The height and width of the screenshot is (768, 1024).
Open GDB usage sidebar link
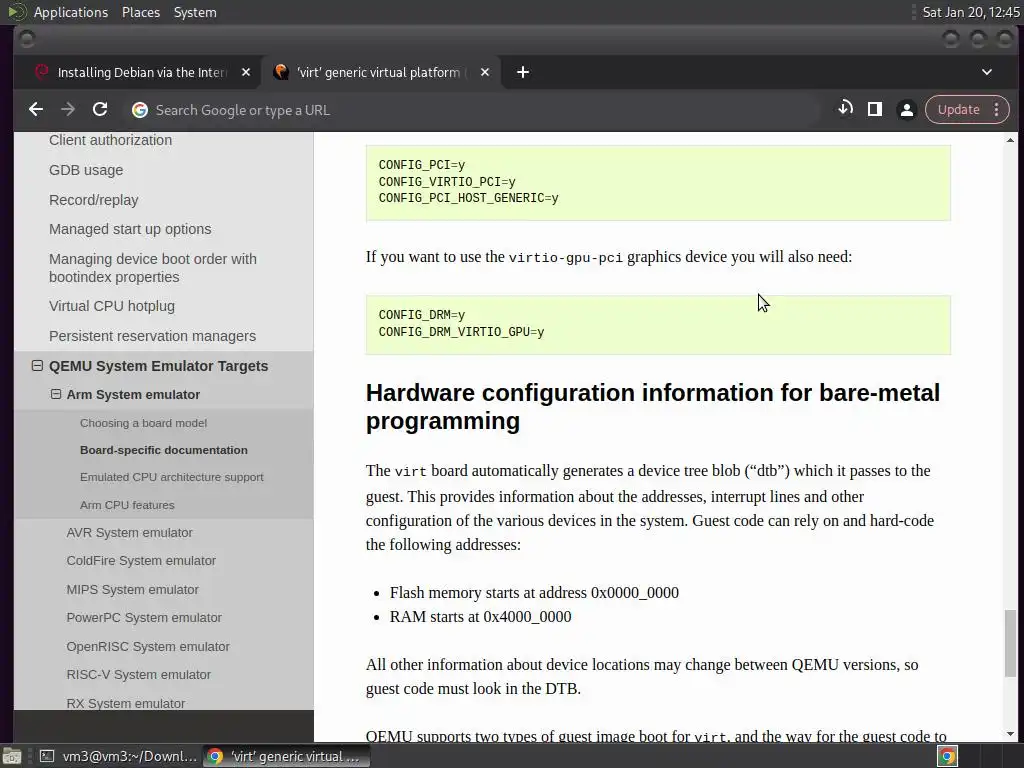pos(86,170)
